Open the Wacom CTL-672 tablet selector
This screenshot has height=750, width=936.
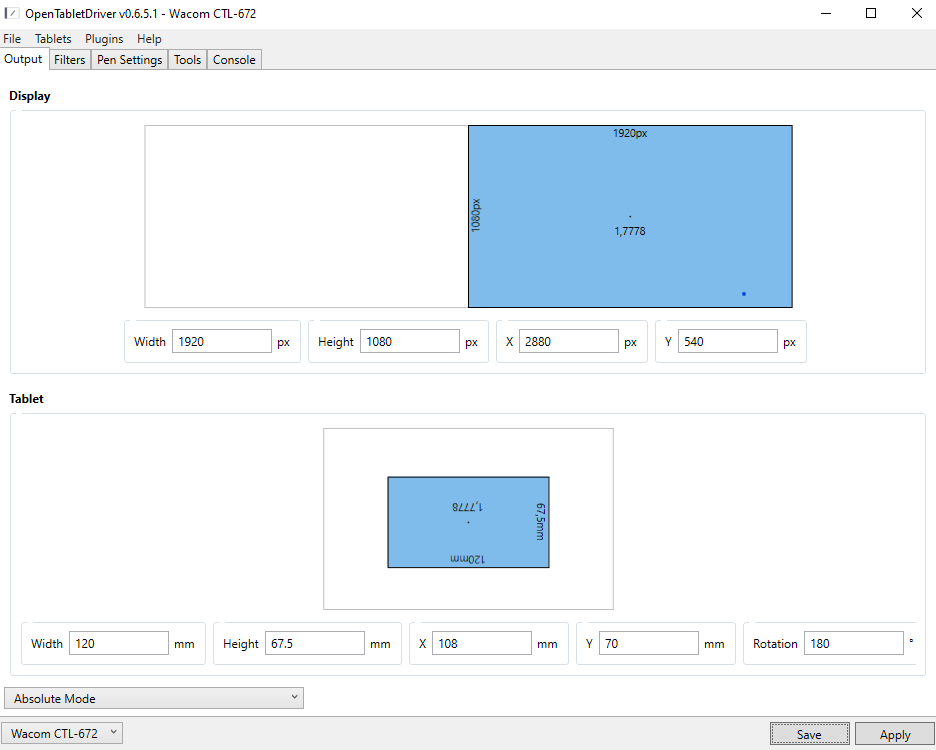(62, 733)
